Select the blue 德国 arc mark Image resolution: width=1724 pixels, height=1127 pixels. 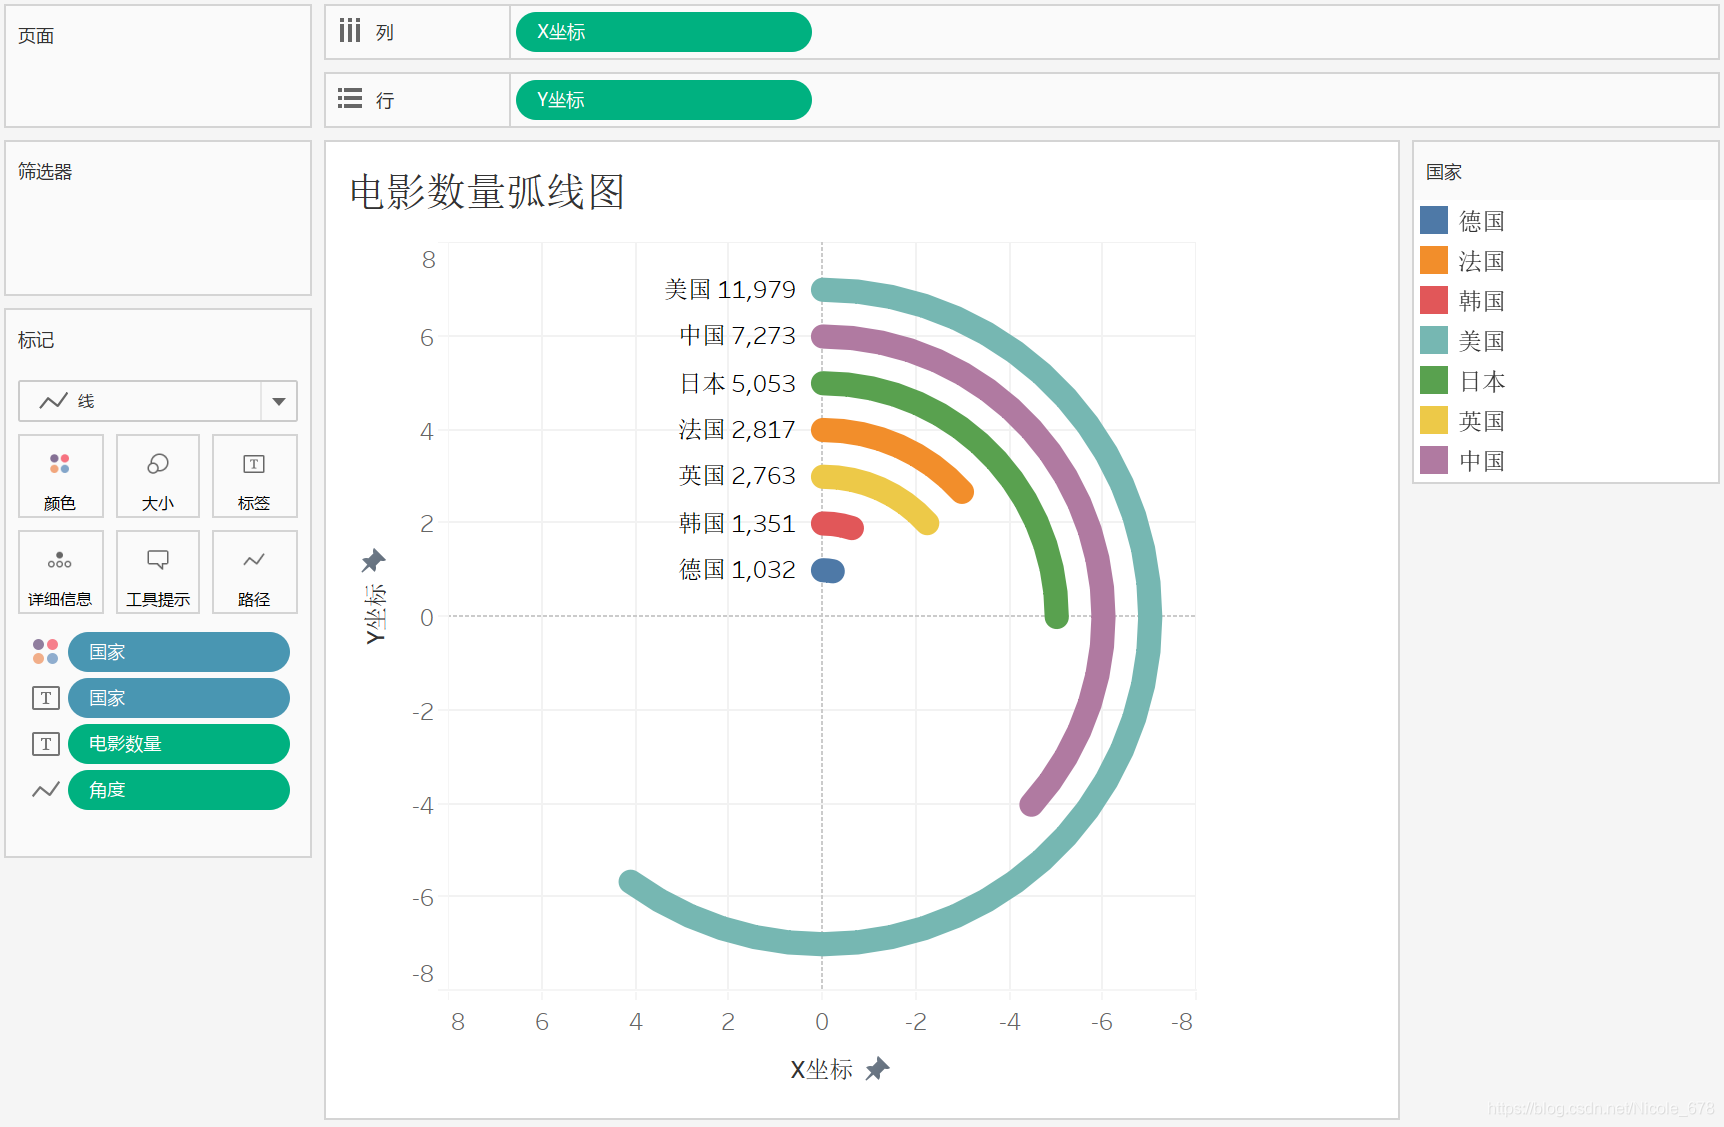pos(828,571)
